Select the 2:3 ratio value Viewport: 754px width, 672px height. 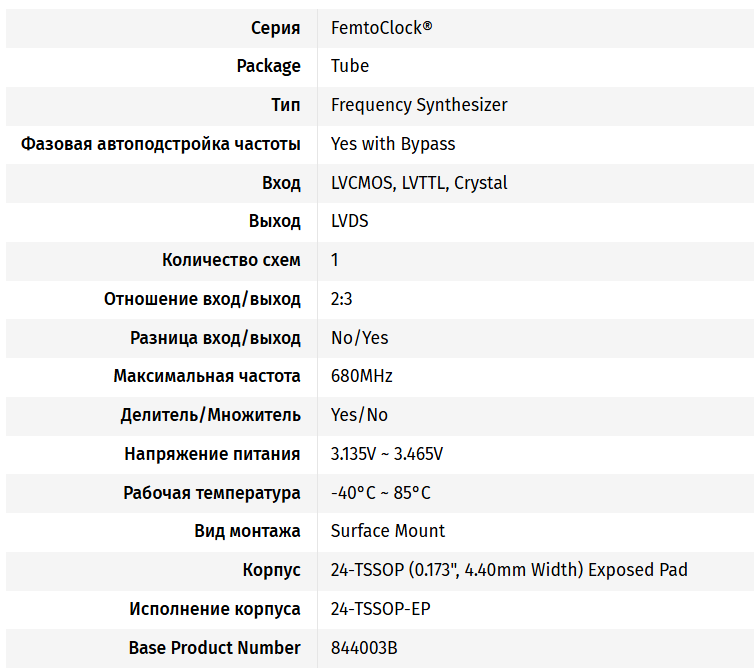point(342,299)
